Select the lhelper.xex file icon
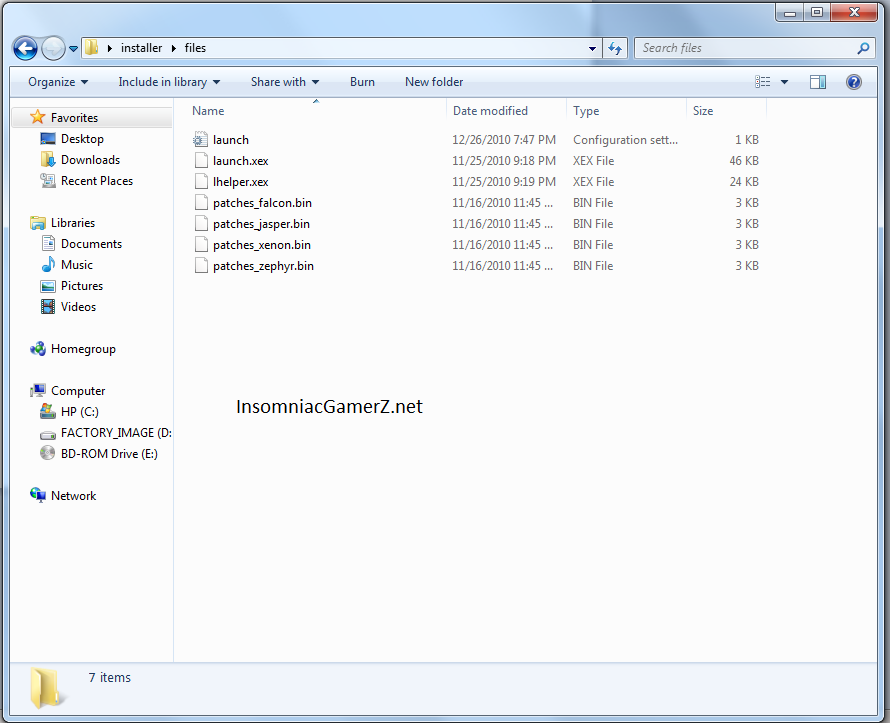 pyautogui.click(x=201, y=182)
